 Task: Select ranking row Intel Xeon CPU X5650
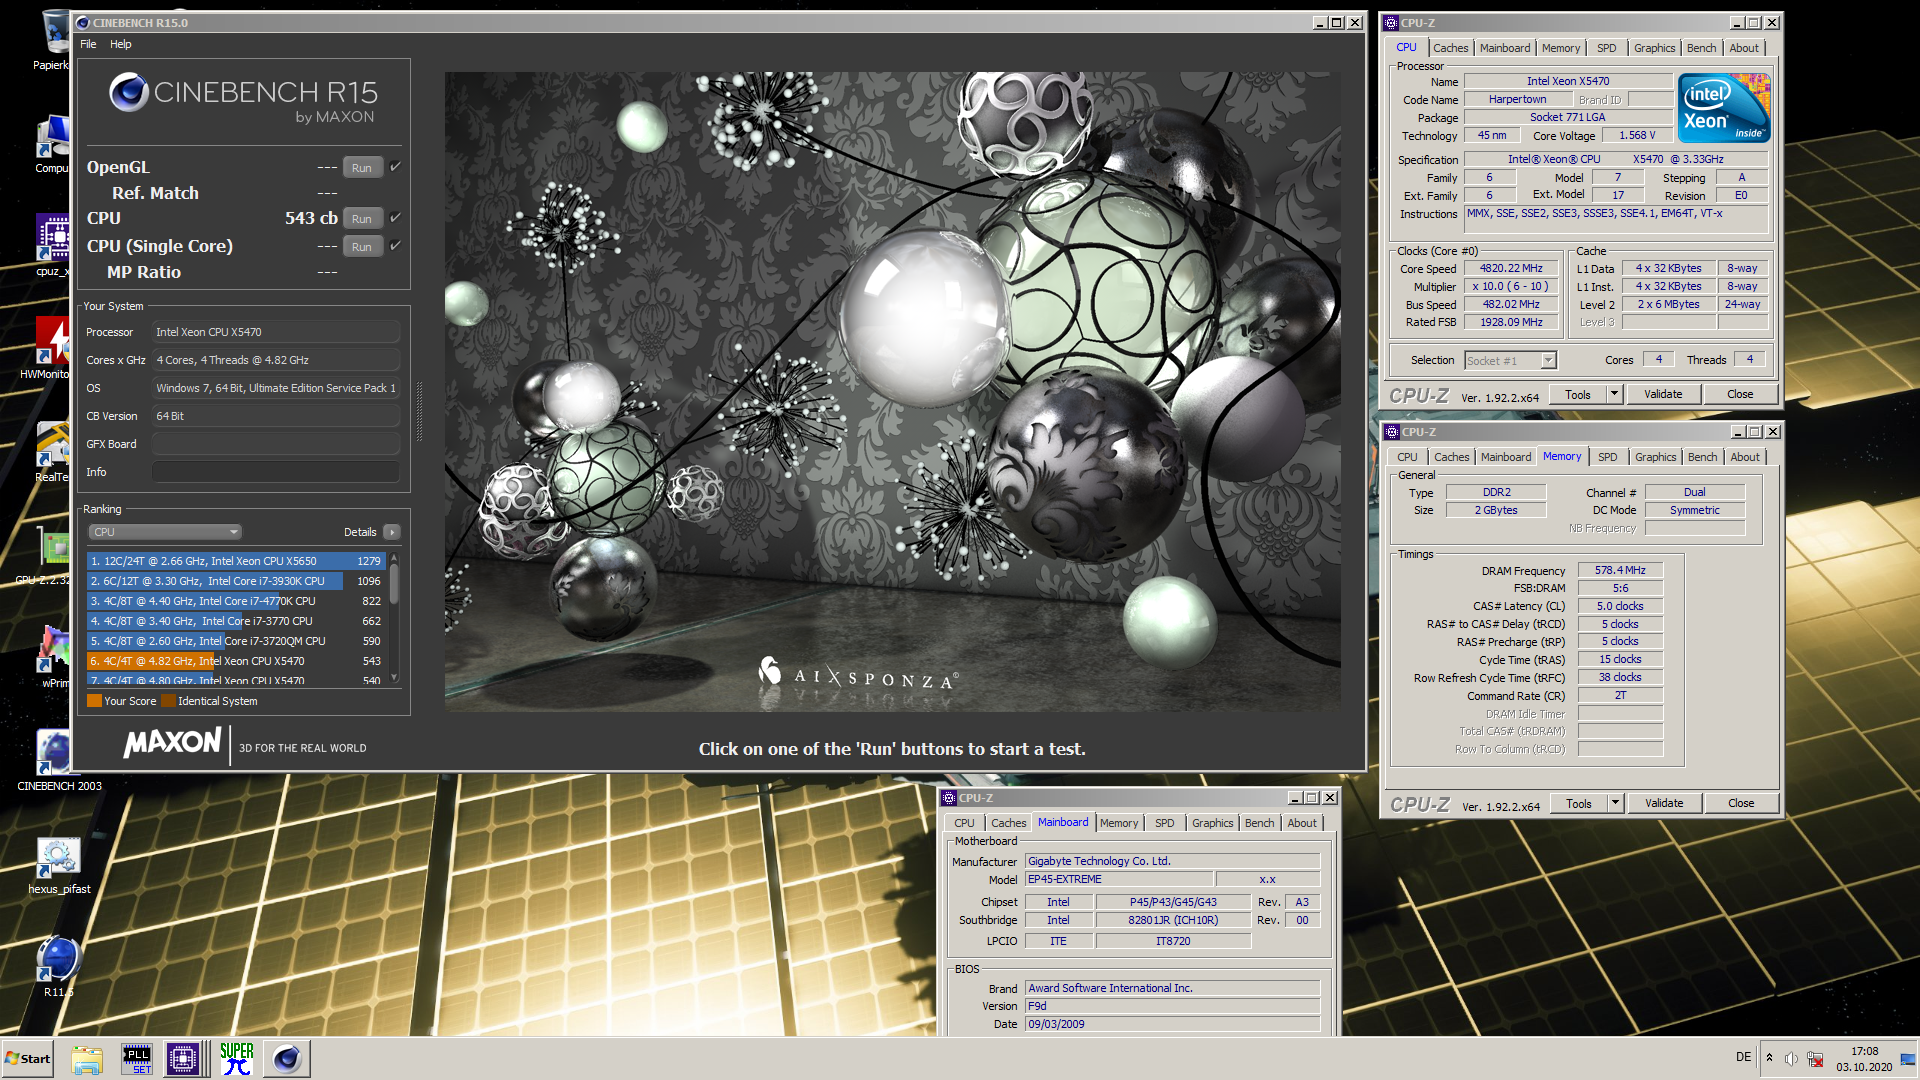236,561
